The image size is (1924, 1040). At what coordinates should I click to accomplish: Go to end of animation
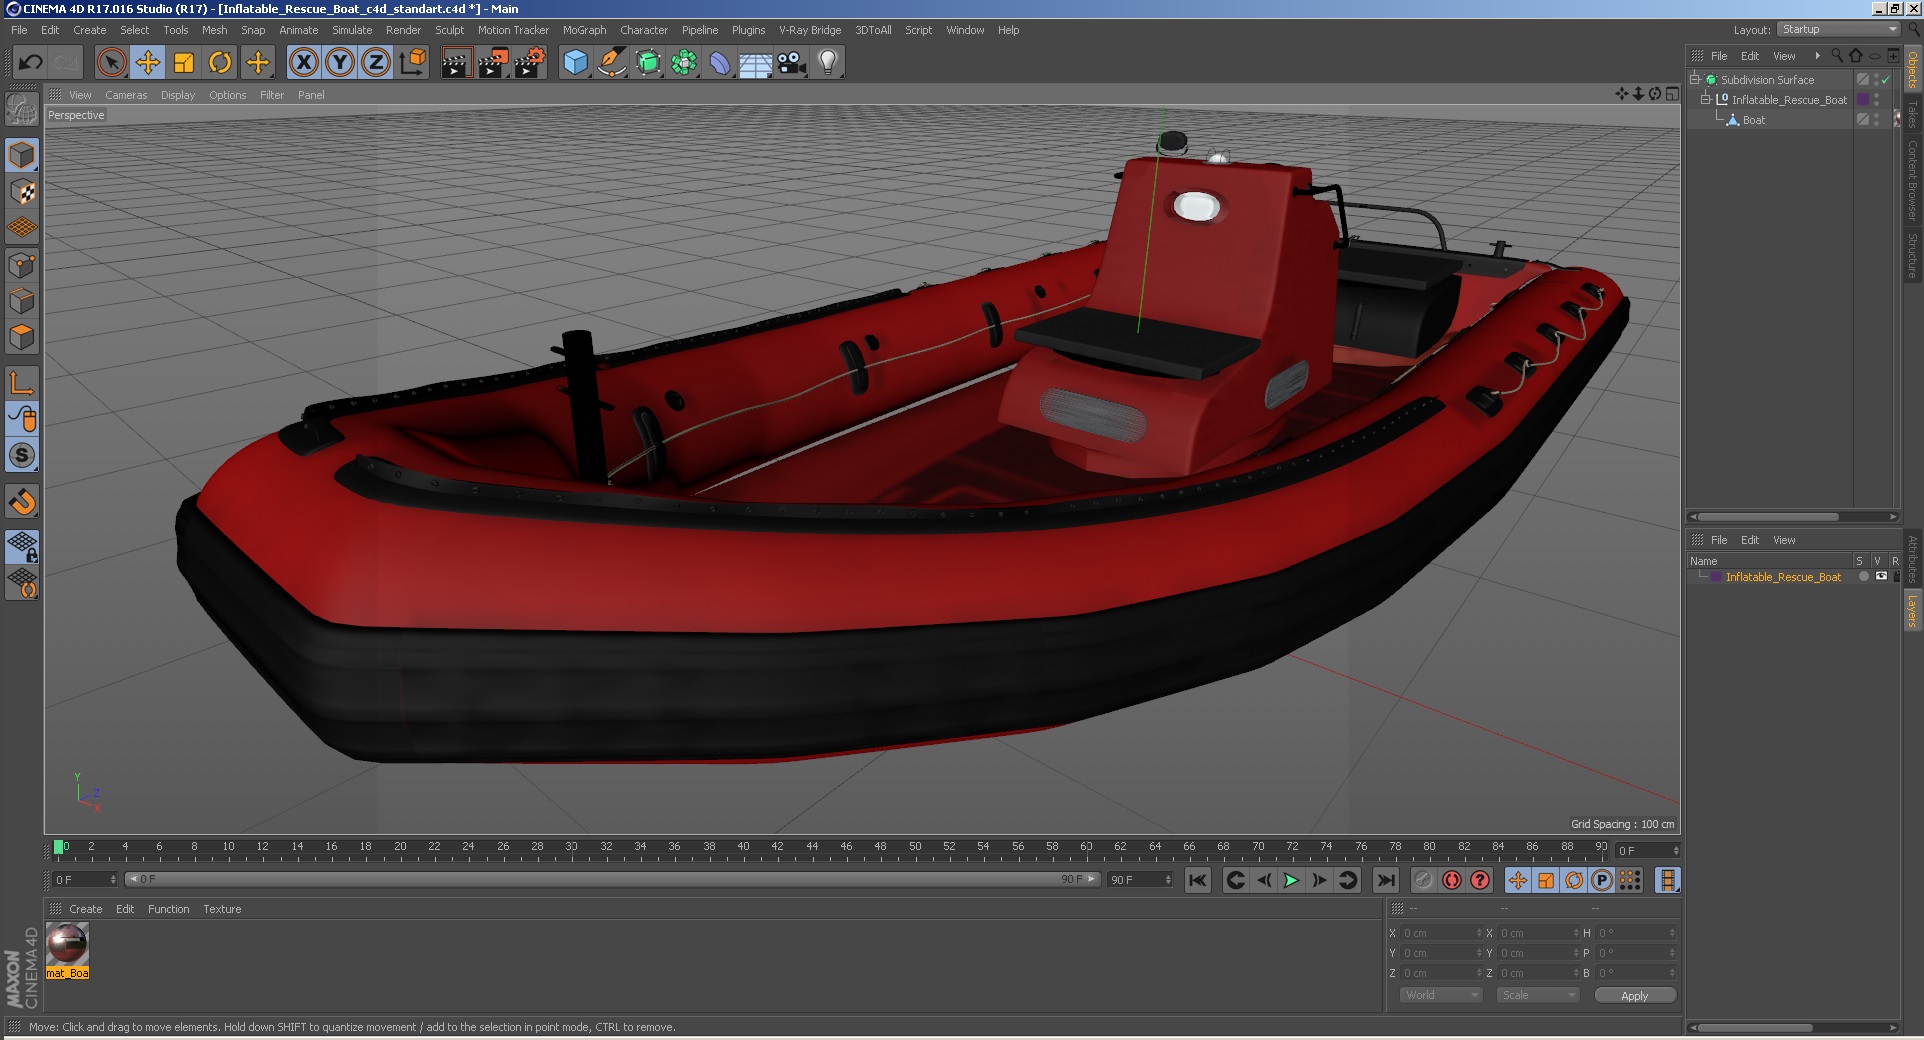[1385, 880]
